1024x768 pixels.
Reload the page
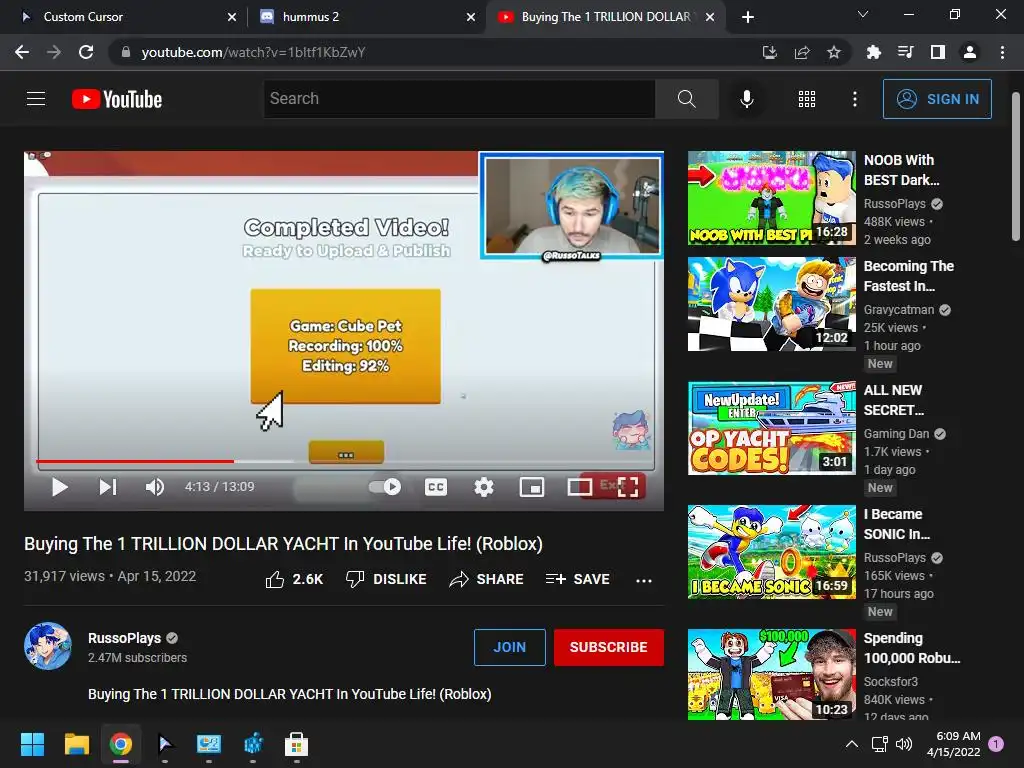point(86,52)
